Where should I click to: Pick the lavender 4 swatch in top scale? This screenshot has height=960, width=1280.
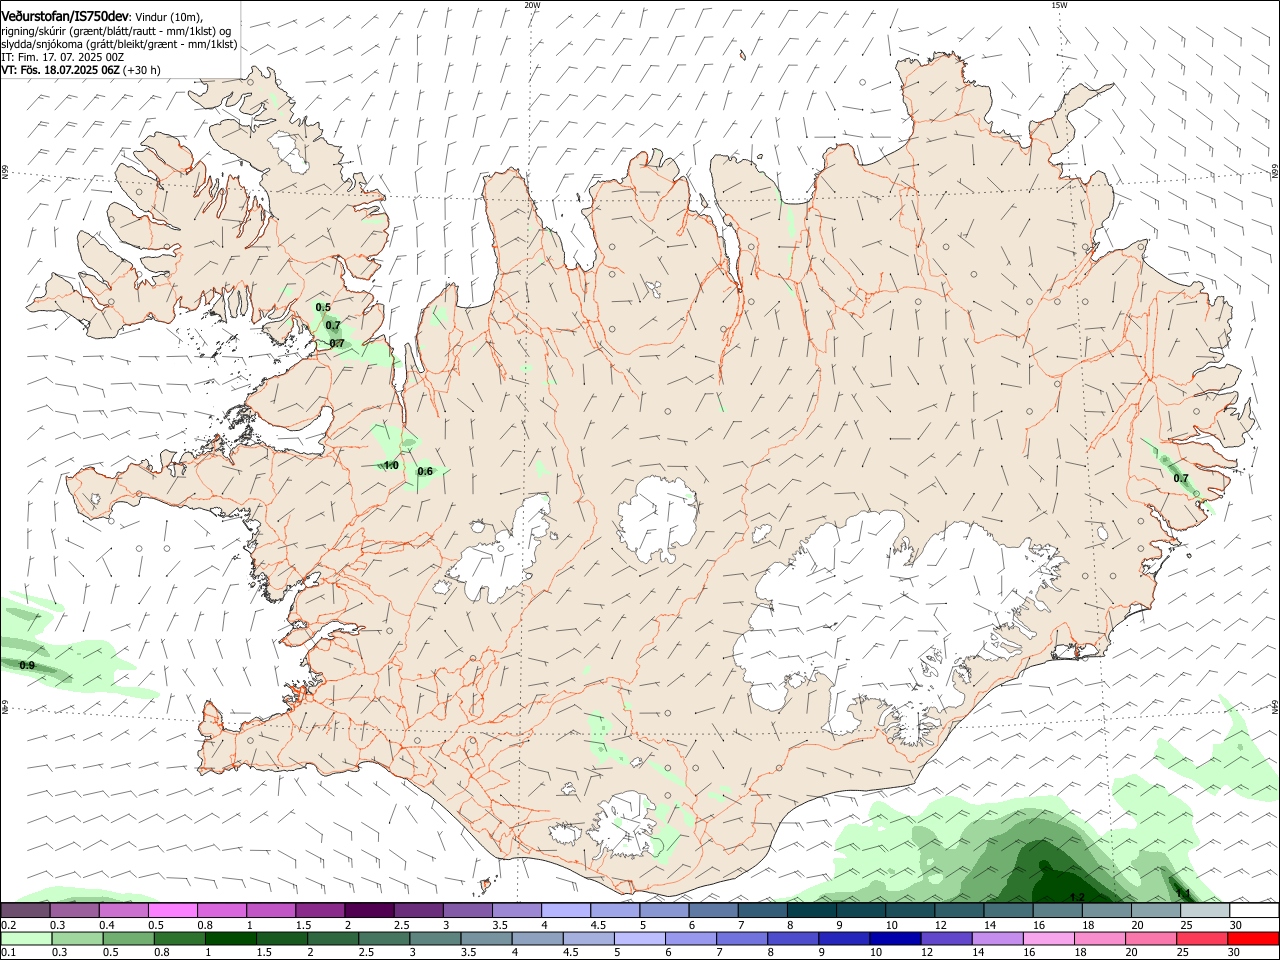(x=565, y=910)
